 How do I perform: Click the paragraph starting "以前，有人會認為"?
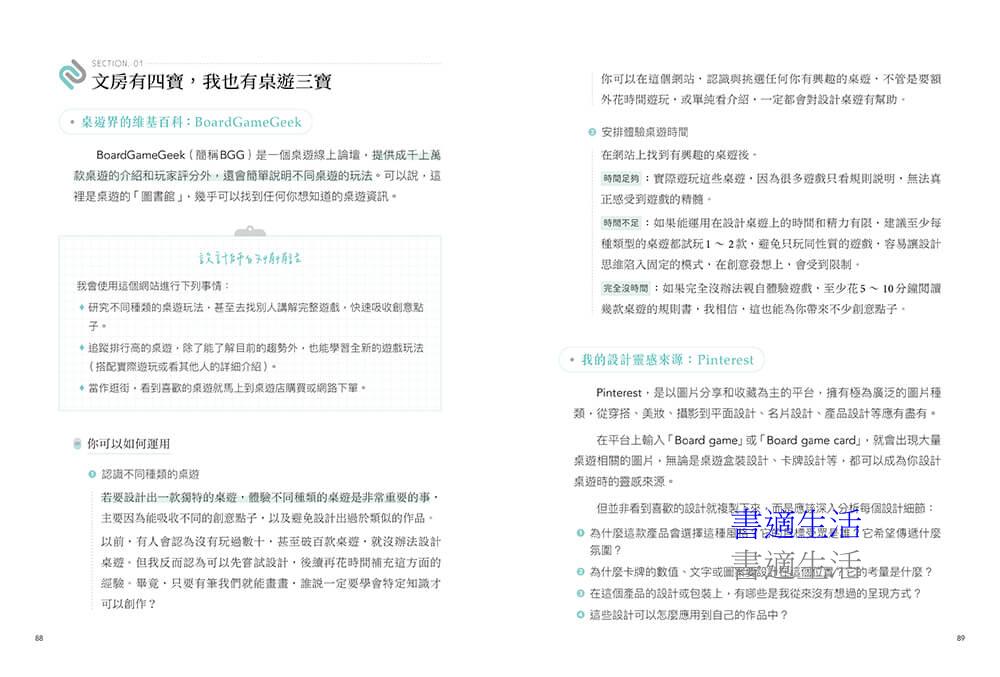coord(270,572)
